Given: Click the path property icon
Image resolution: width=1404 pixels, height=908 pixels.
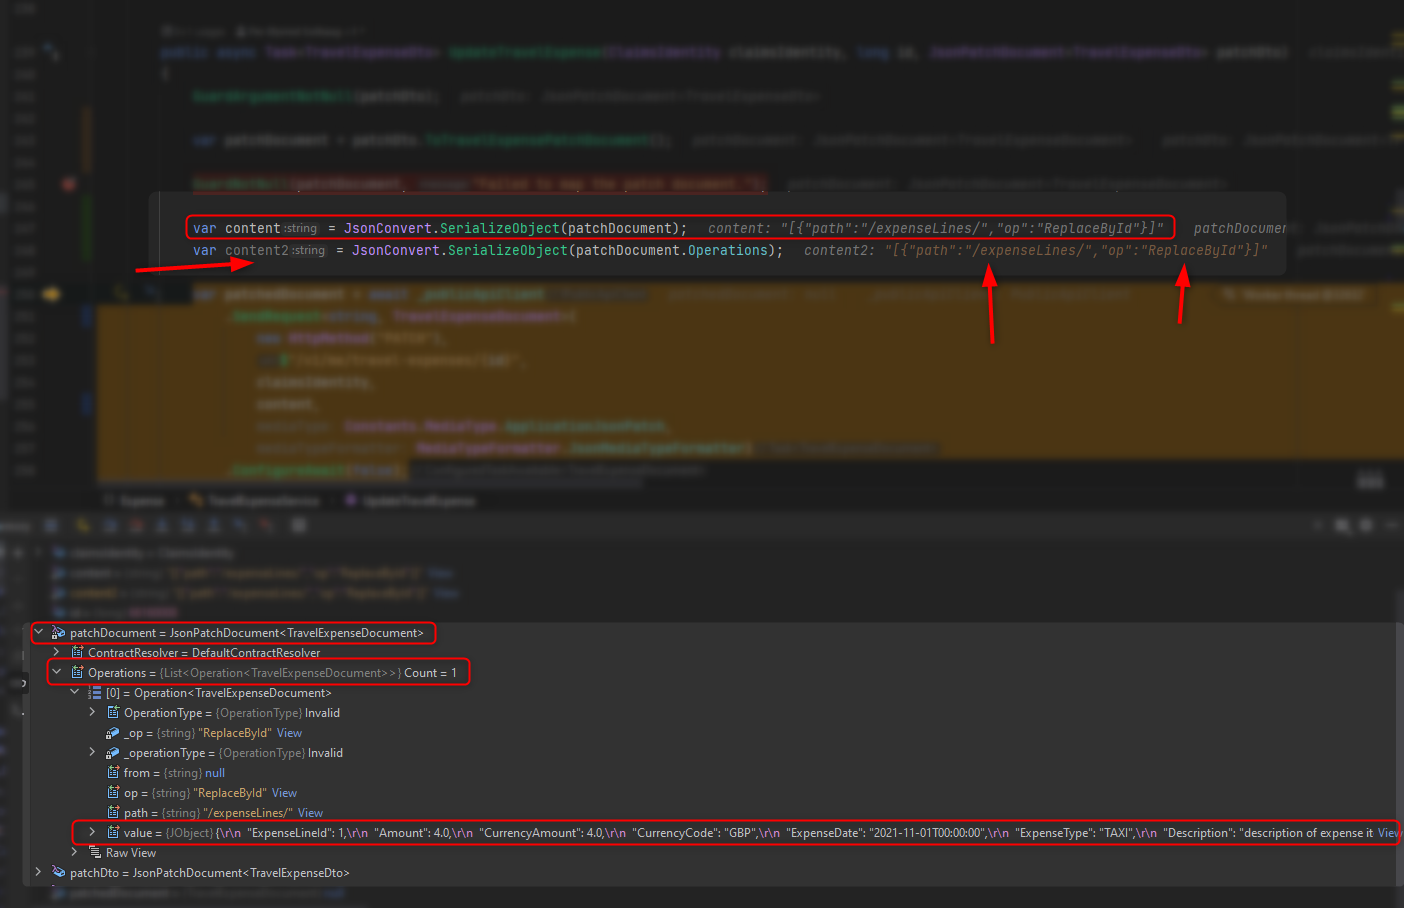Looking at the screenshot, I should pyautogui.click(x=113, y=812).
